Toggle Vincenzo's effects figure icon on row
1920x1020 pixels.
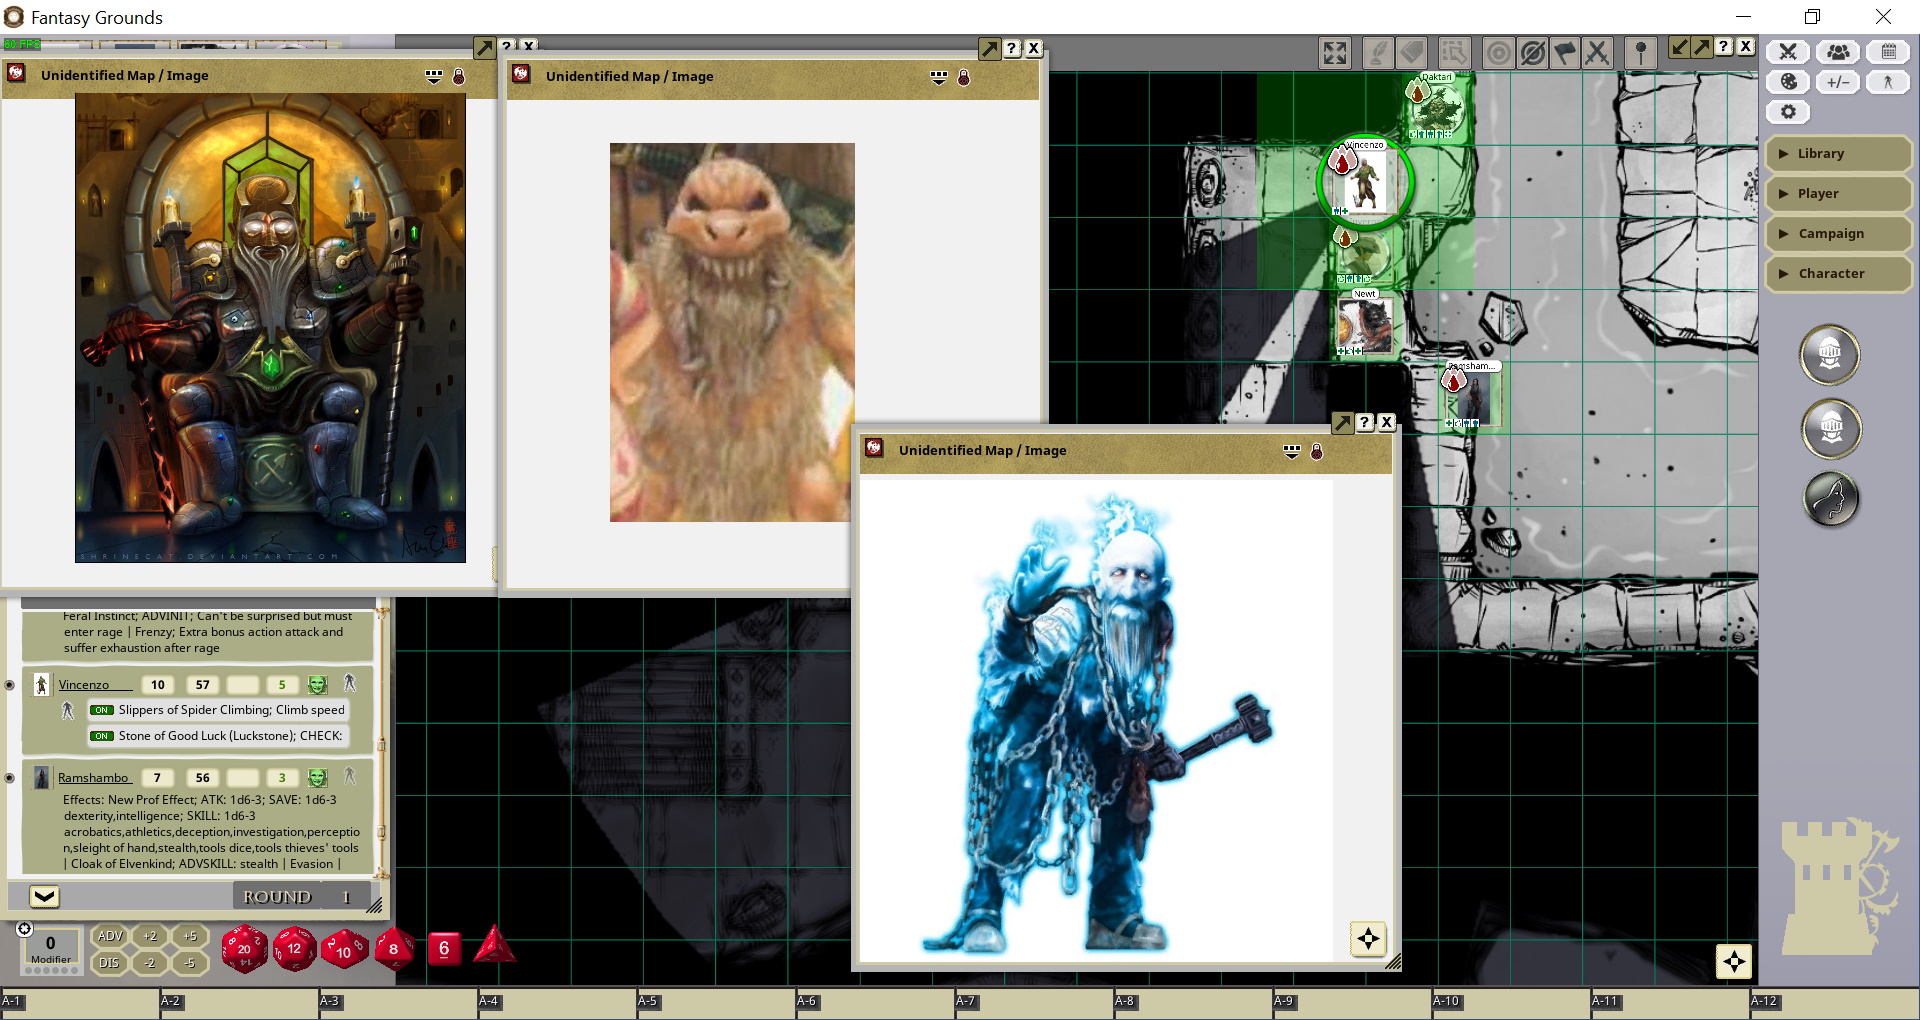(x=349, y=684)
